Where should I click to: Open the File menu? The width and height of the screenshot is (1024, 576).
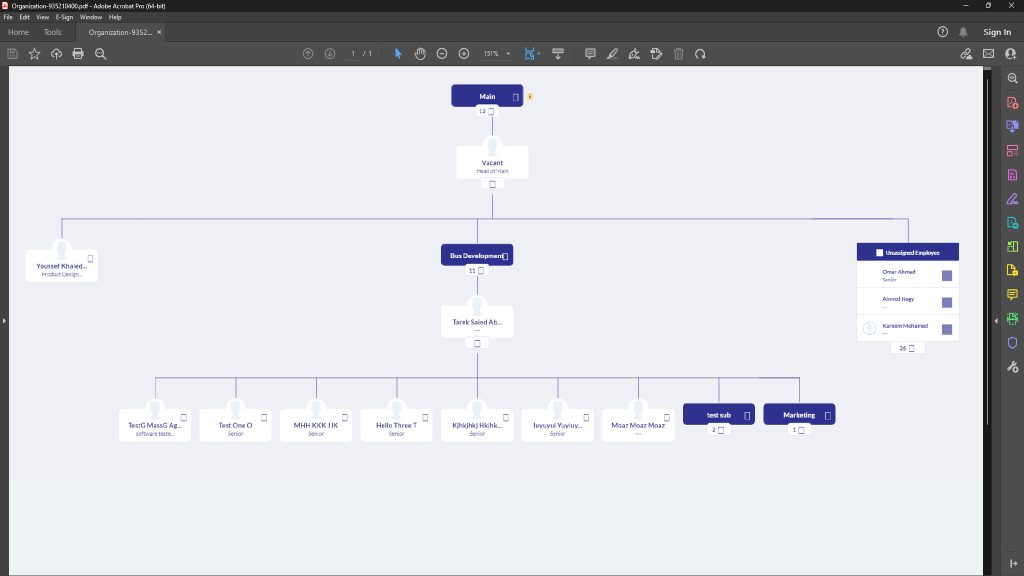coord(8,17)
